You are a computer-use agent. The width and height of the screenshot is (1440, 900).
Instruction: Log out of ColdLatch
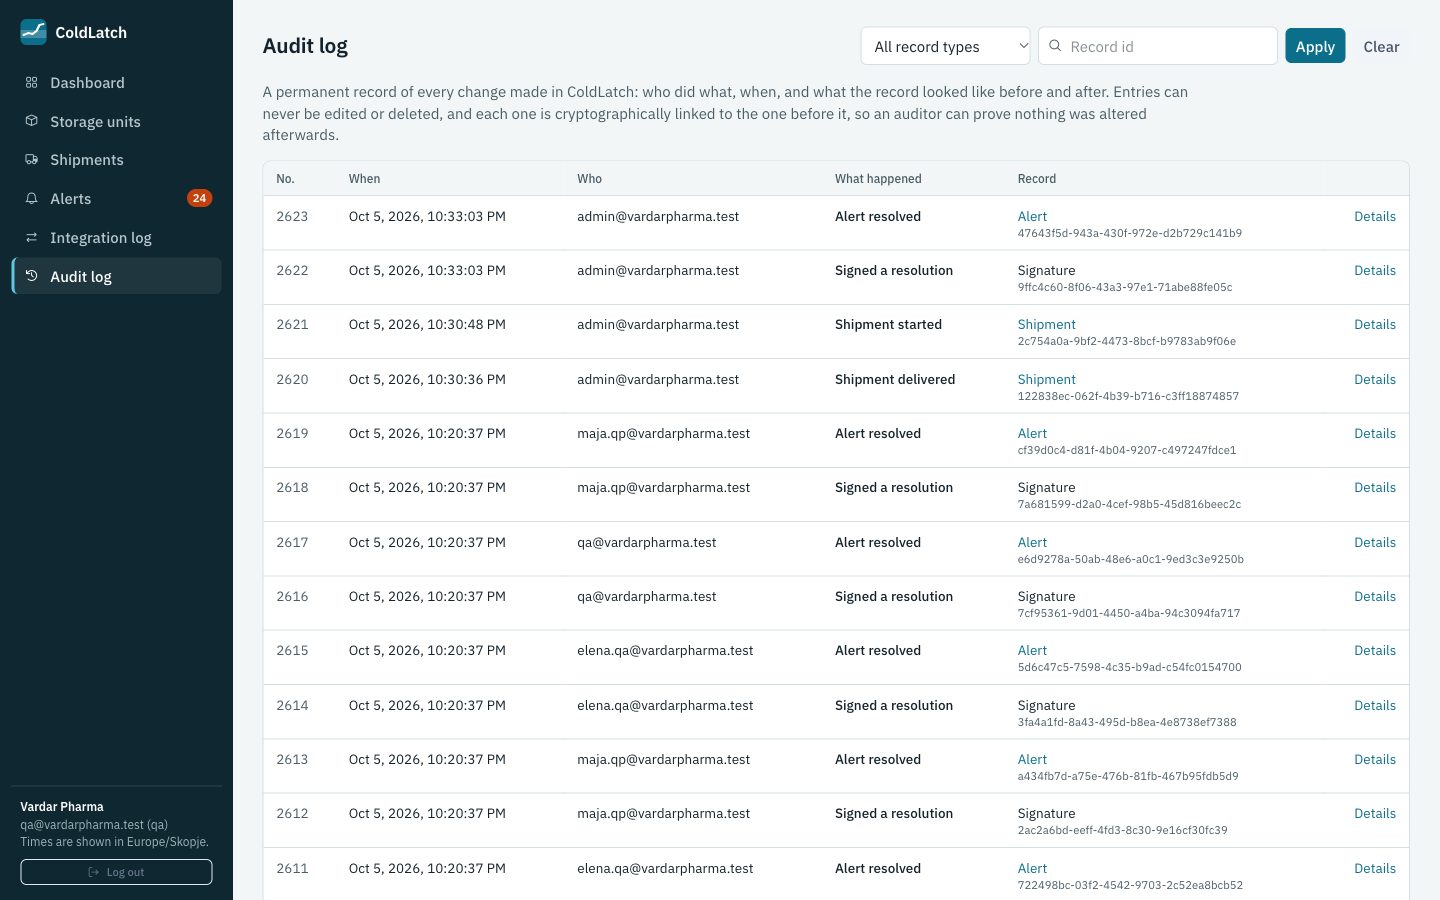tap(116, 872)
